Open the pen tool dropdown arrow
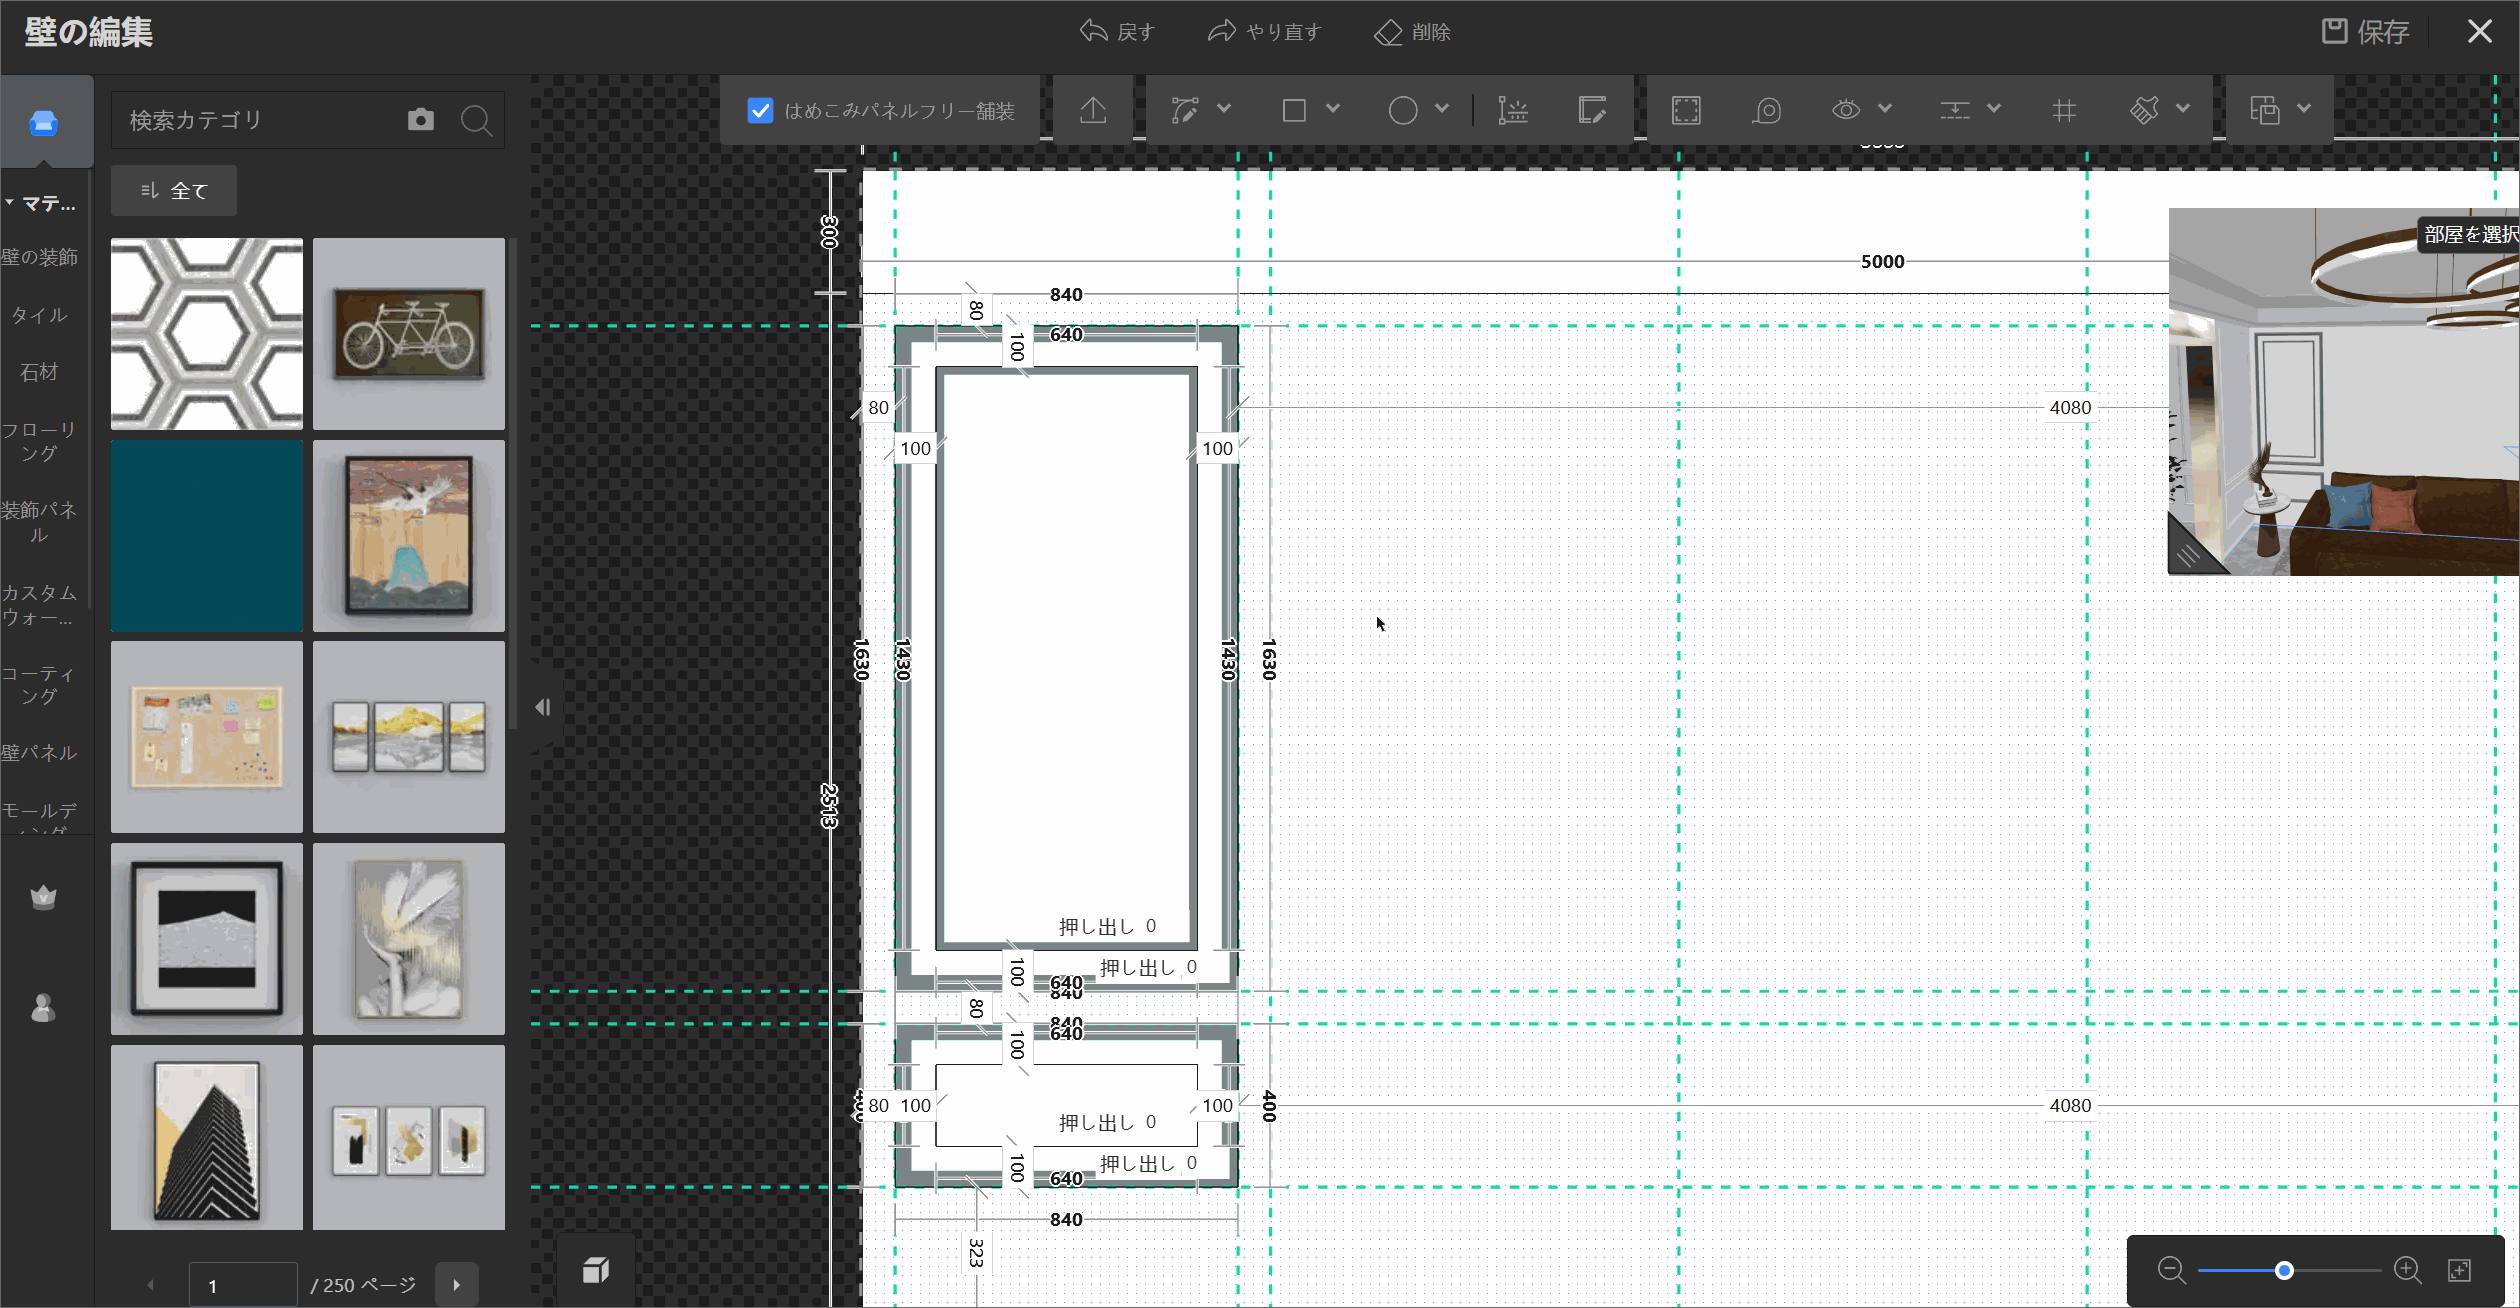 point(1224,108)
